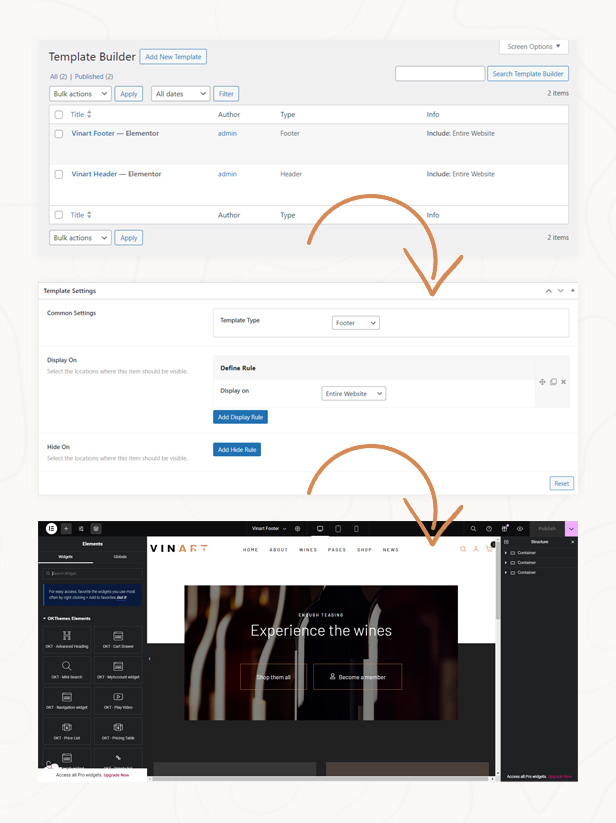
Task: Select the OKT Advanced Heading widget
Action: (67, 639)
